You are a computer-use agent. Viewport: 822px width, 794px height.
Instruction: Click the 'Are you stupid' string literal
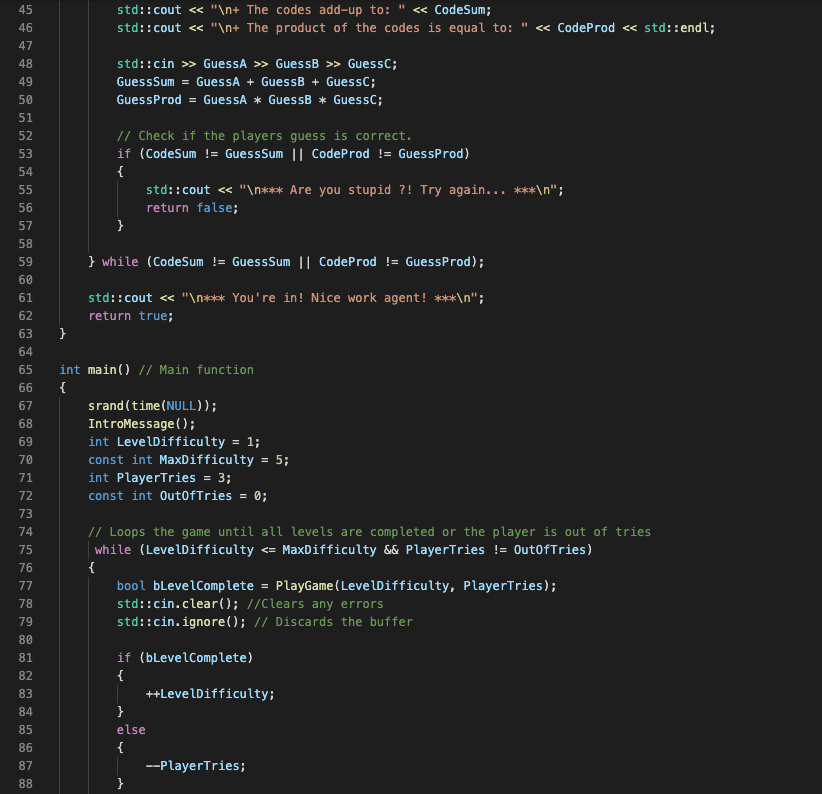[398, 190]
